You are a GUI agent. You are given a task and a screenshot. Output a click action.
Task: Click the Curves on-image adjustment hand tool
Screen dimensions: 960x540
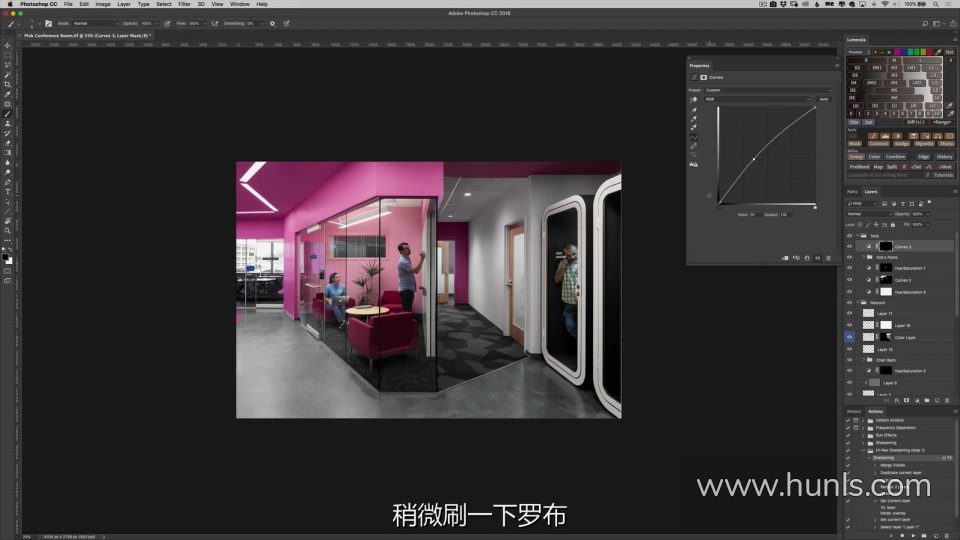(694, 100)
